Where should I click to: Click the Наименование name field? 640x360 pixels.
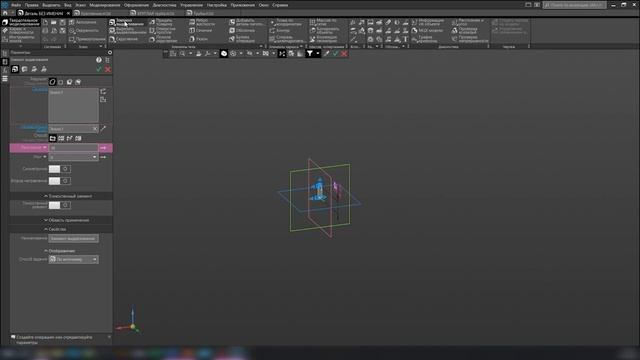[x=73, y=238]
